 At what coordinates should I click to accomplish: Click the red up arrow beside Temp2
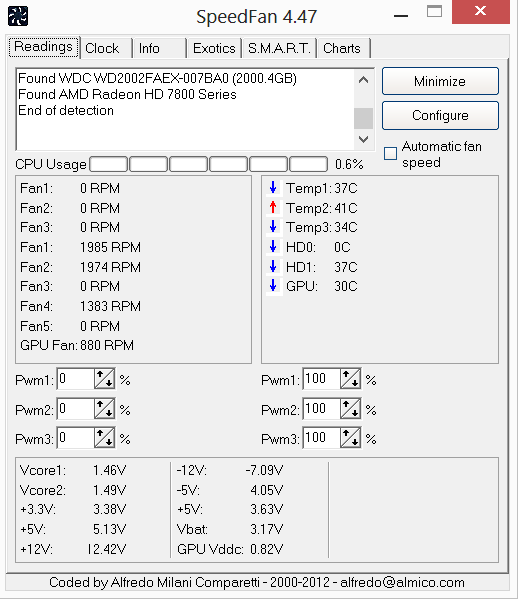click(273, 207)
